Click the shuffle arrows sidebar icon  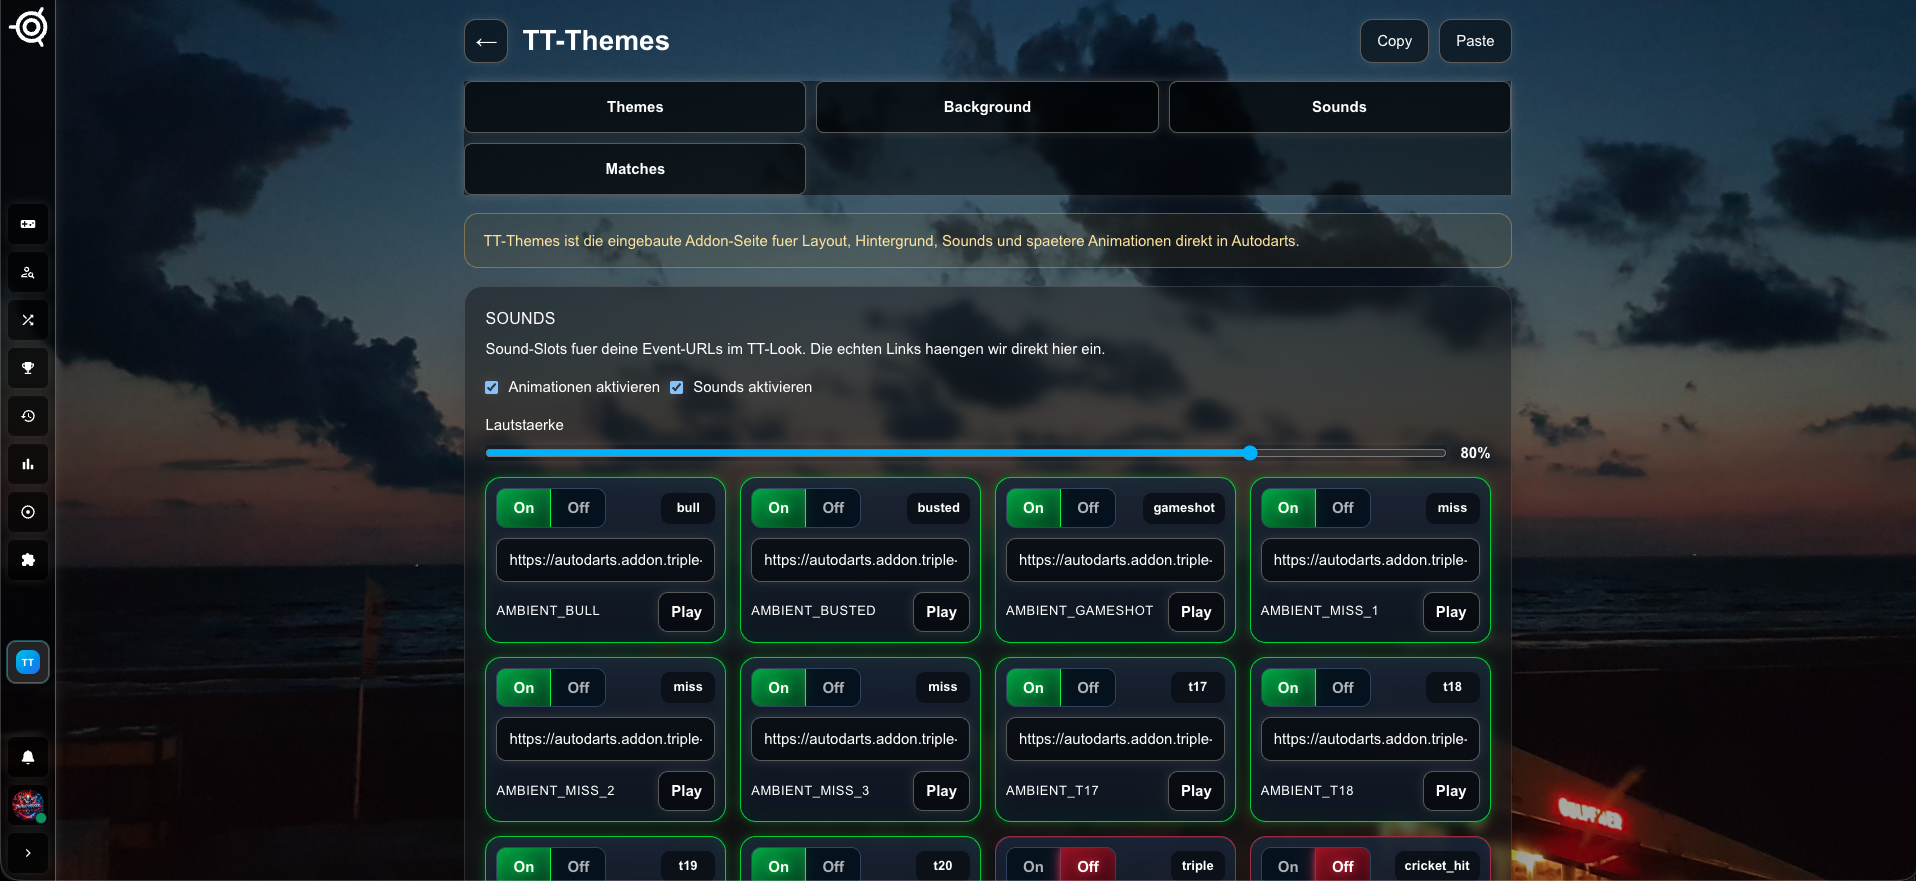[28, 320]
